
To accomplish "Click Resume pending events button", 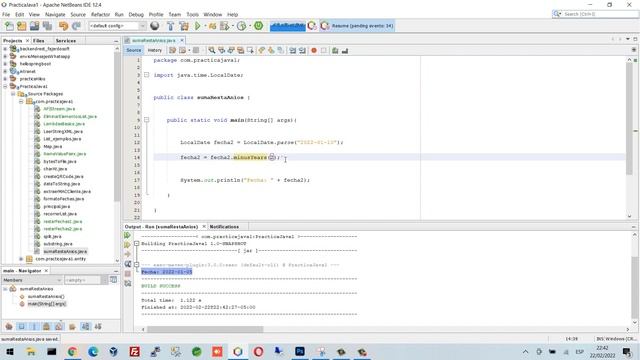I will point(357,26).
